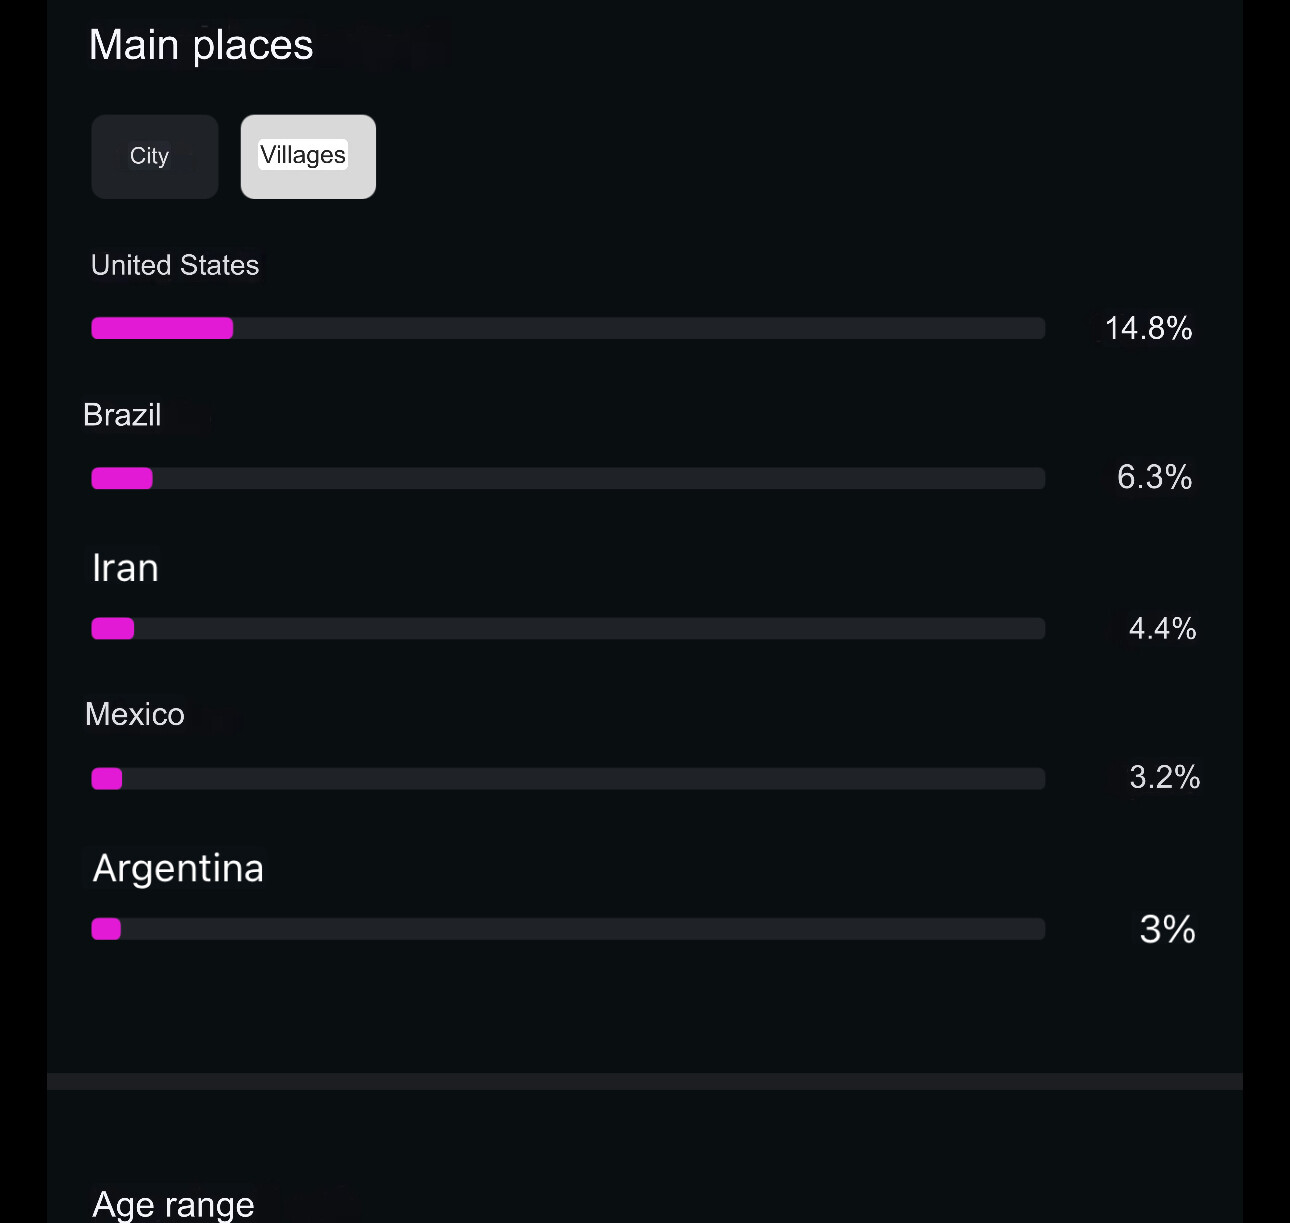
Task: Click the United States label
Action: click(x=175, y=265)
